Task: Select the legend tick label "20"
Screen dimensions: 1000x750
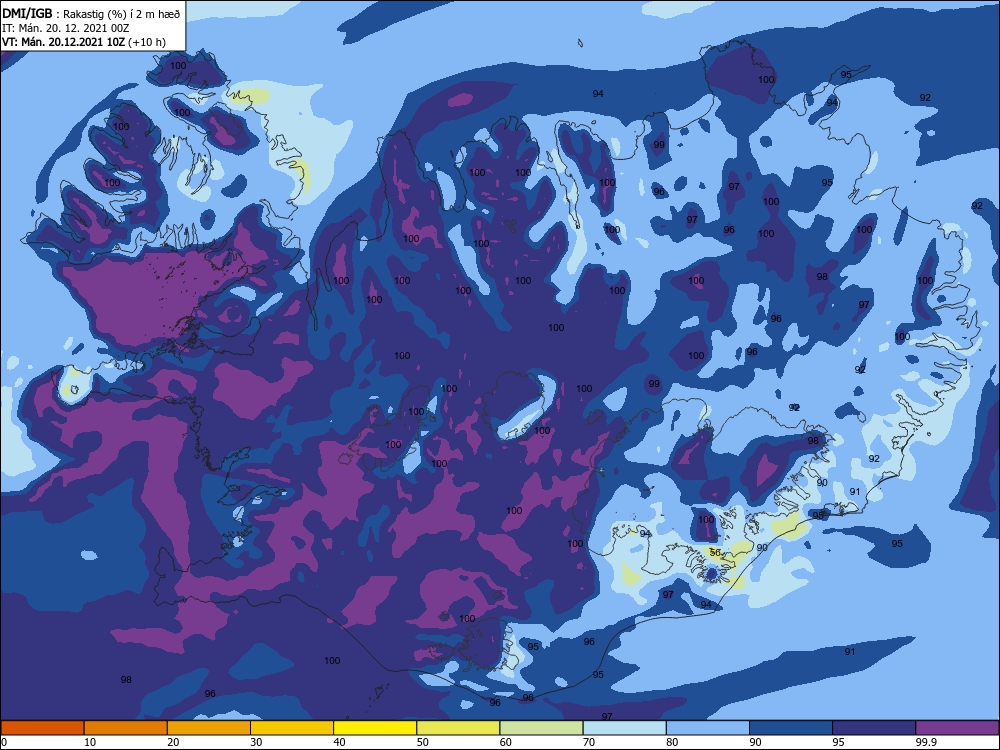Action: [173, 742]
